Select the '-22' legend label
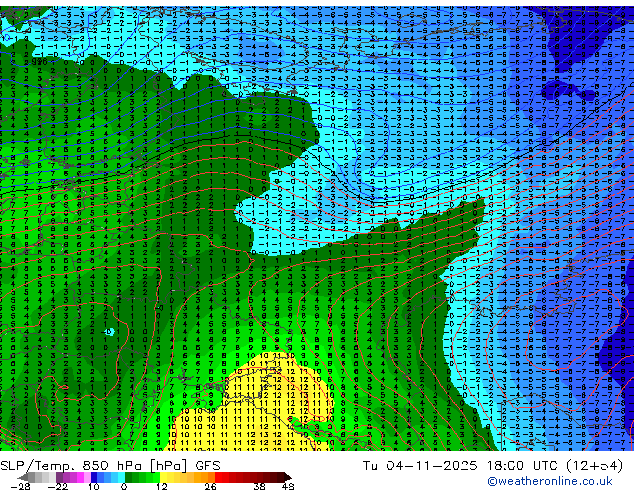Viewport: 634px width, 490px height. 58,486
